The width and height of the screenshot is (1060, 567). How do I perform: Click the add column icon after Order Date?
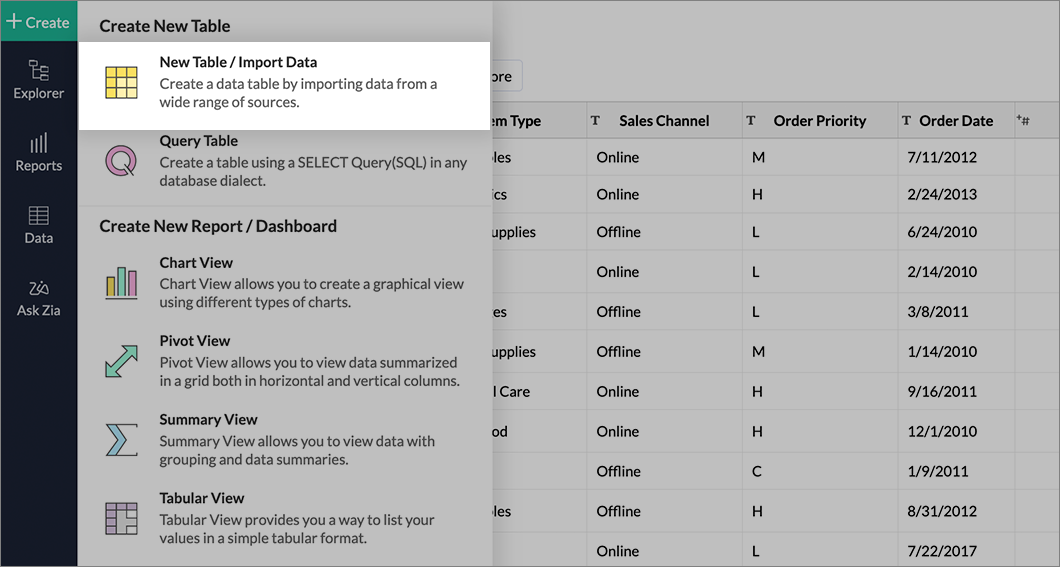coord(1023,120)
